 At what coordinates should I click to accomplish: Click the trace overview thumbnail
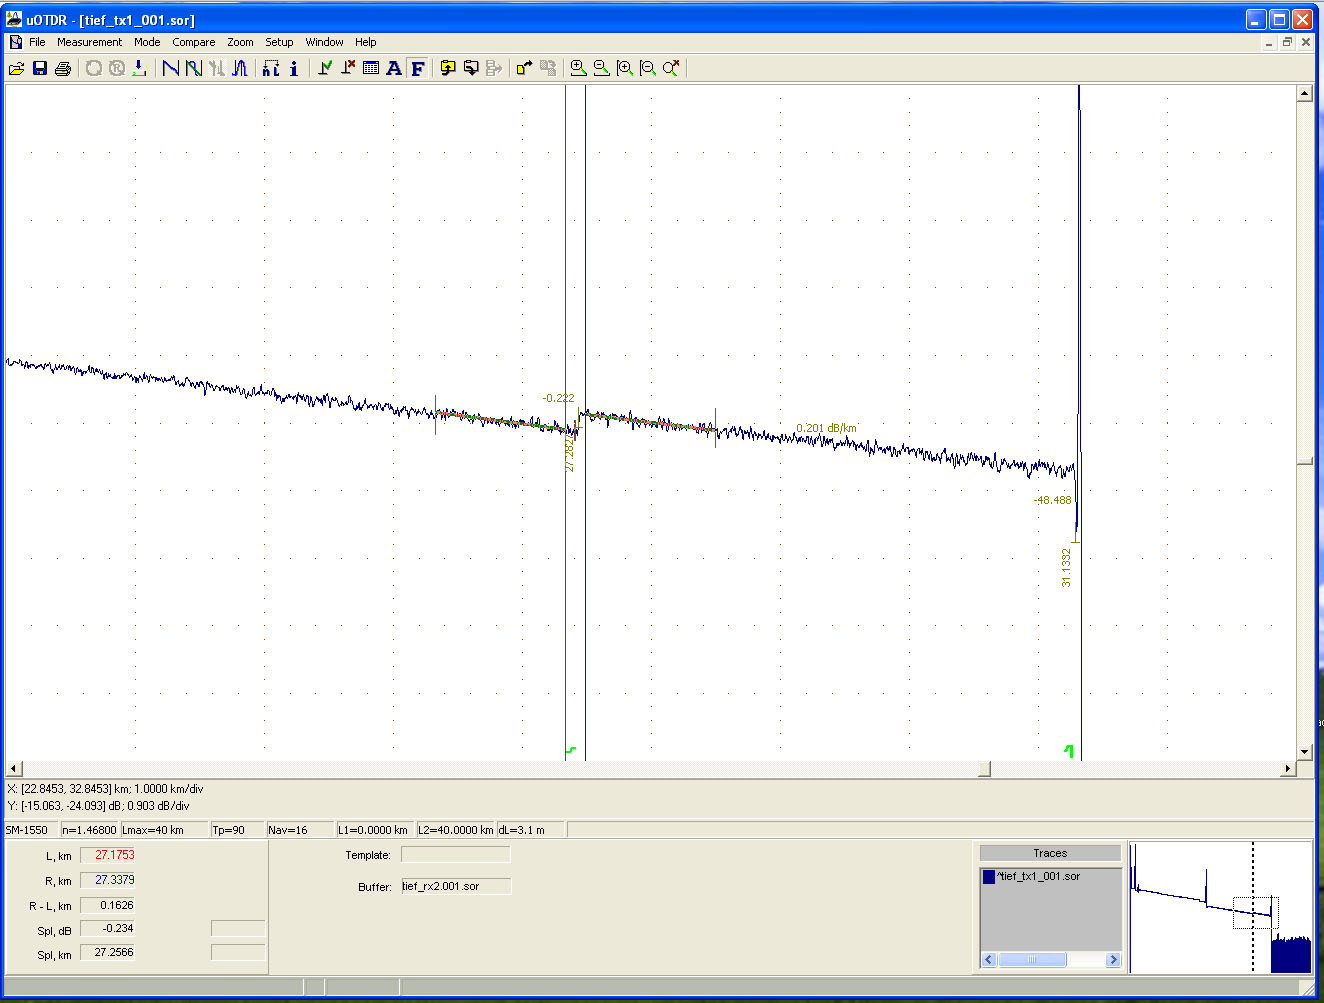pos(1220,906)
